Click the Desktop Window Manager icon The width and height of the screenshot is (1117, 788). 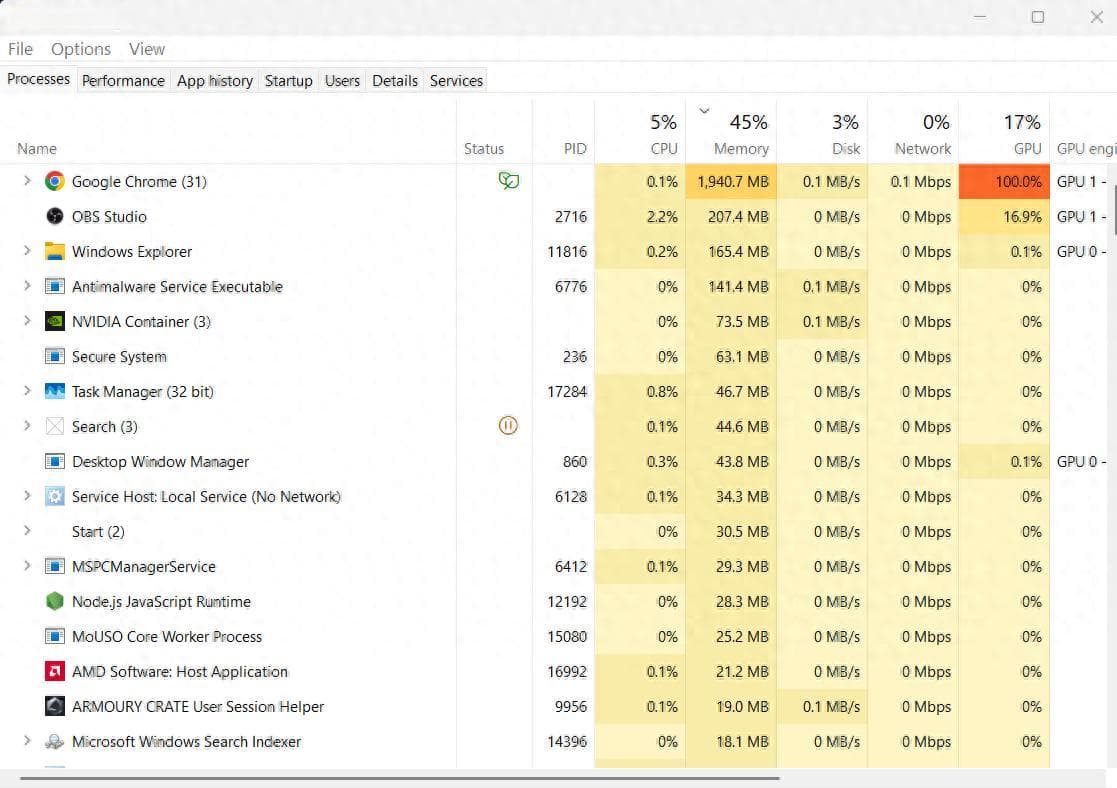[55, 461]
